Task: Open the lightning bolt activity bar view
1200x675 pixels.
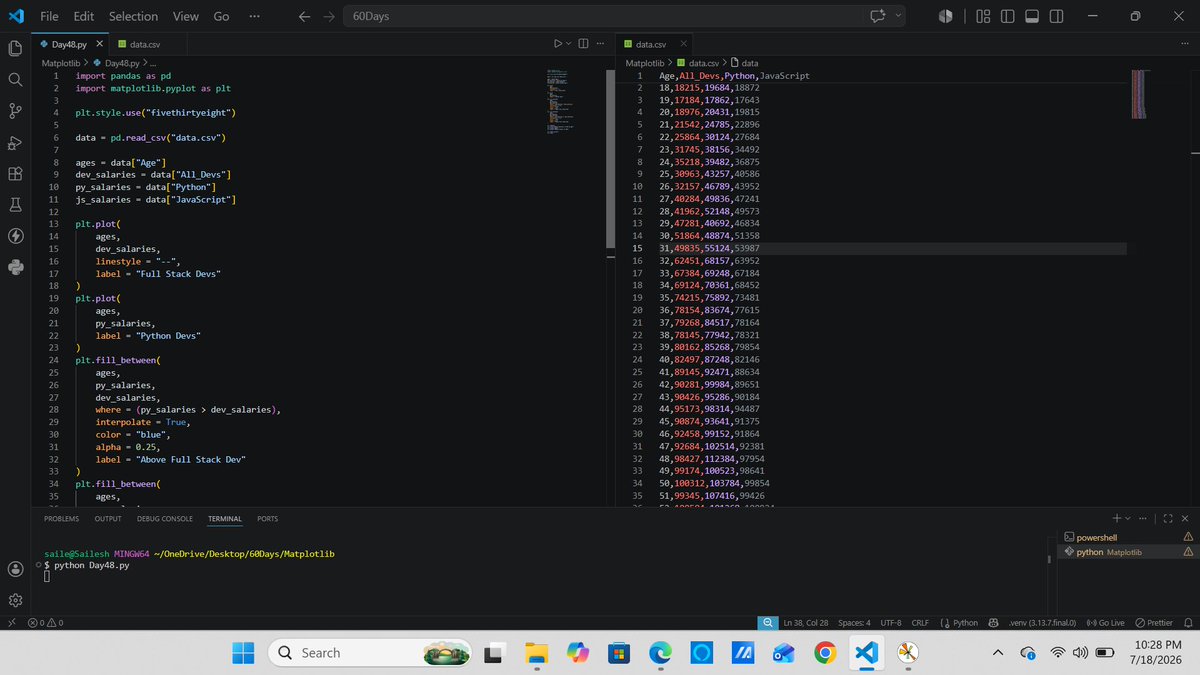Action: [15, 236]
